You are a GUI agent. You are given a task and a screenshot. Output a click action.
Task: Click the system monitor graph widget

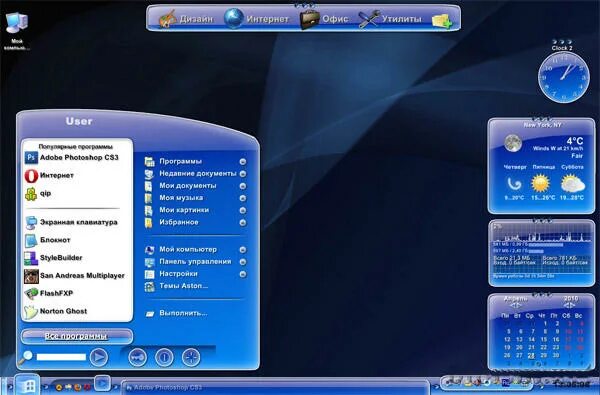tap(541, 253)
